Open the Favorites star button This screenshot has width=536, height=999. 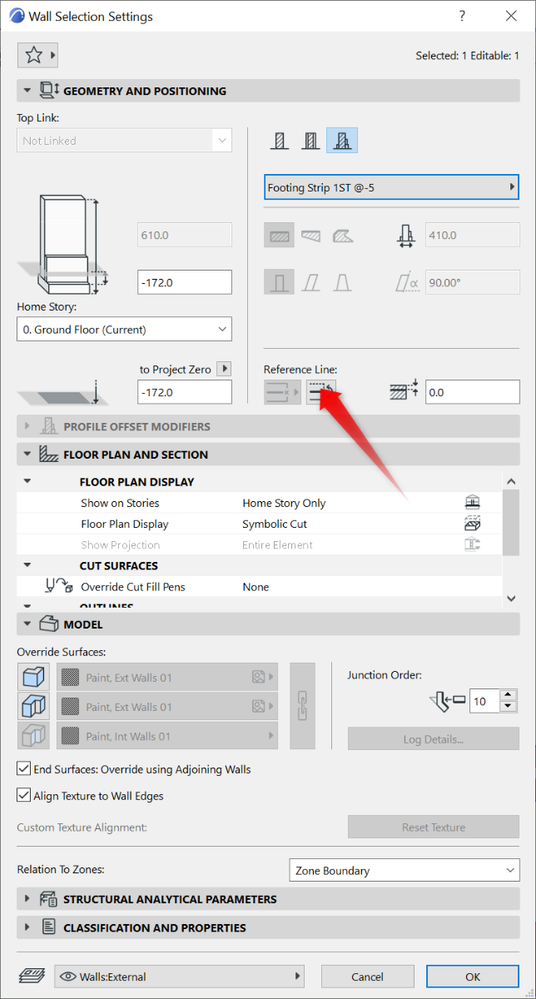(x=38, y=55)
